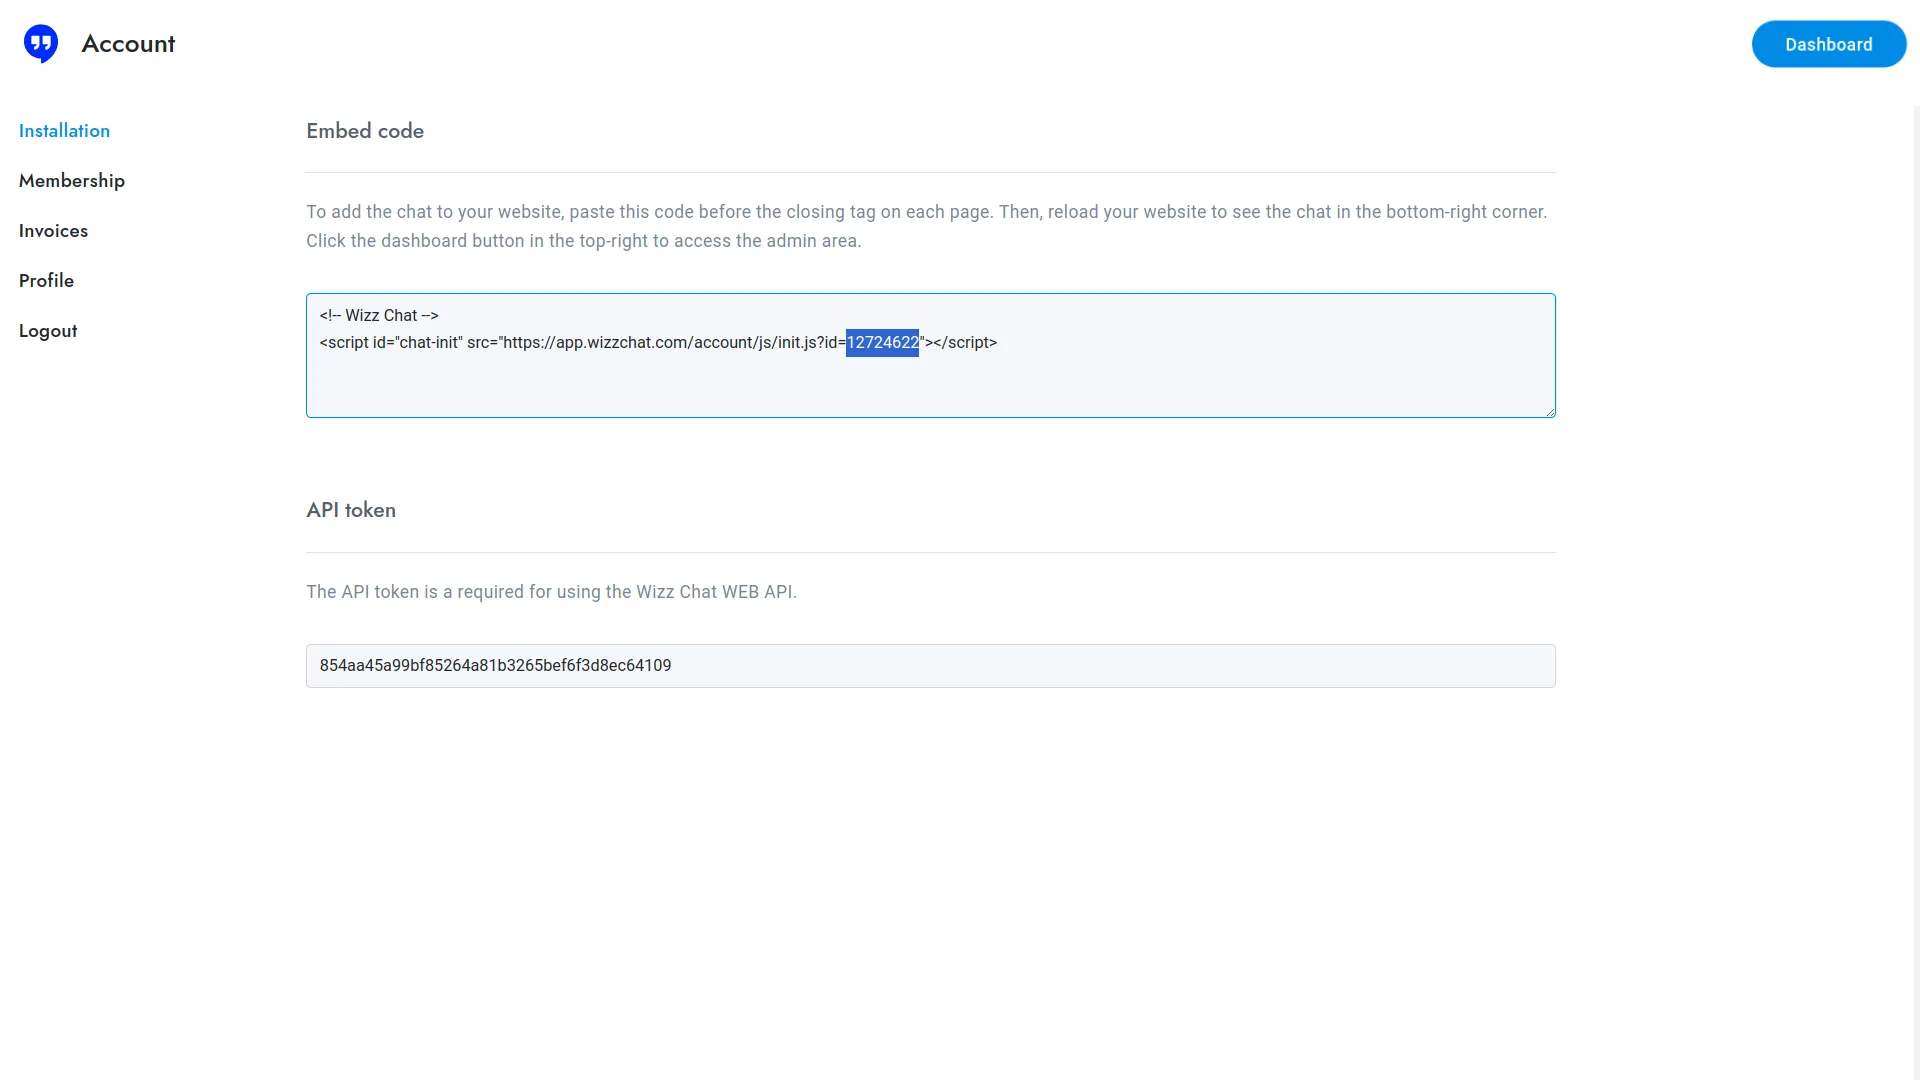
Task: Open the Dashboard
Action: pos(1828,44)
